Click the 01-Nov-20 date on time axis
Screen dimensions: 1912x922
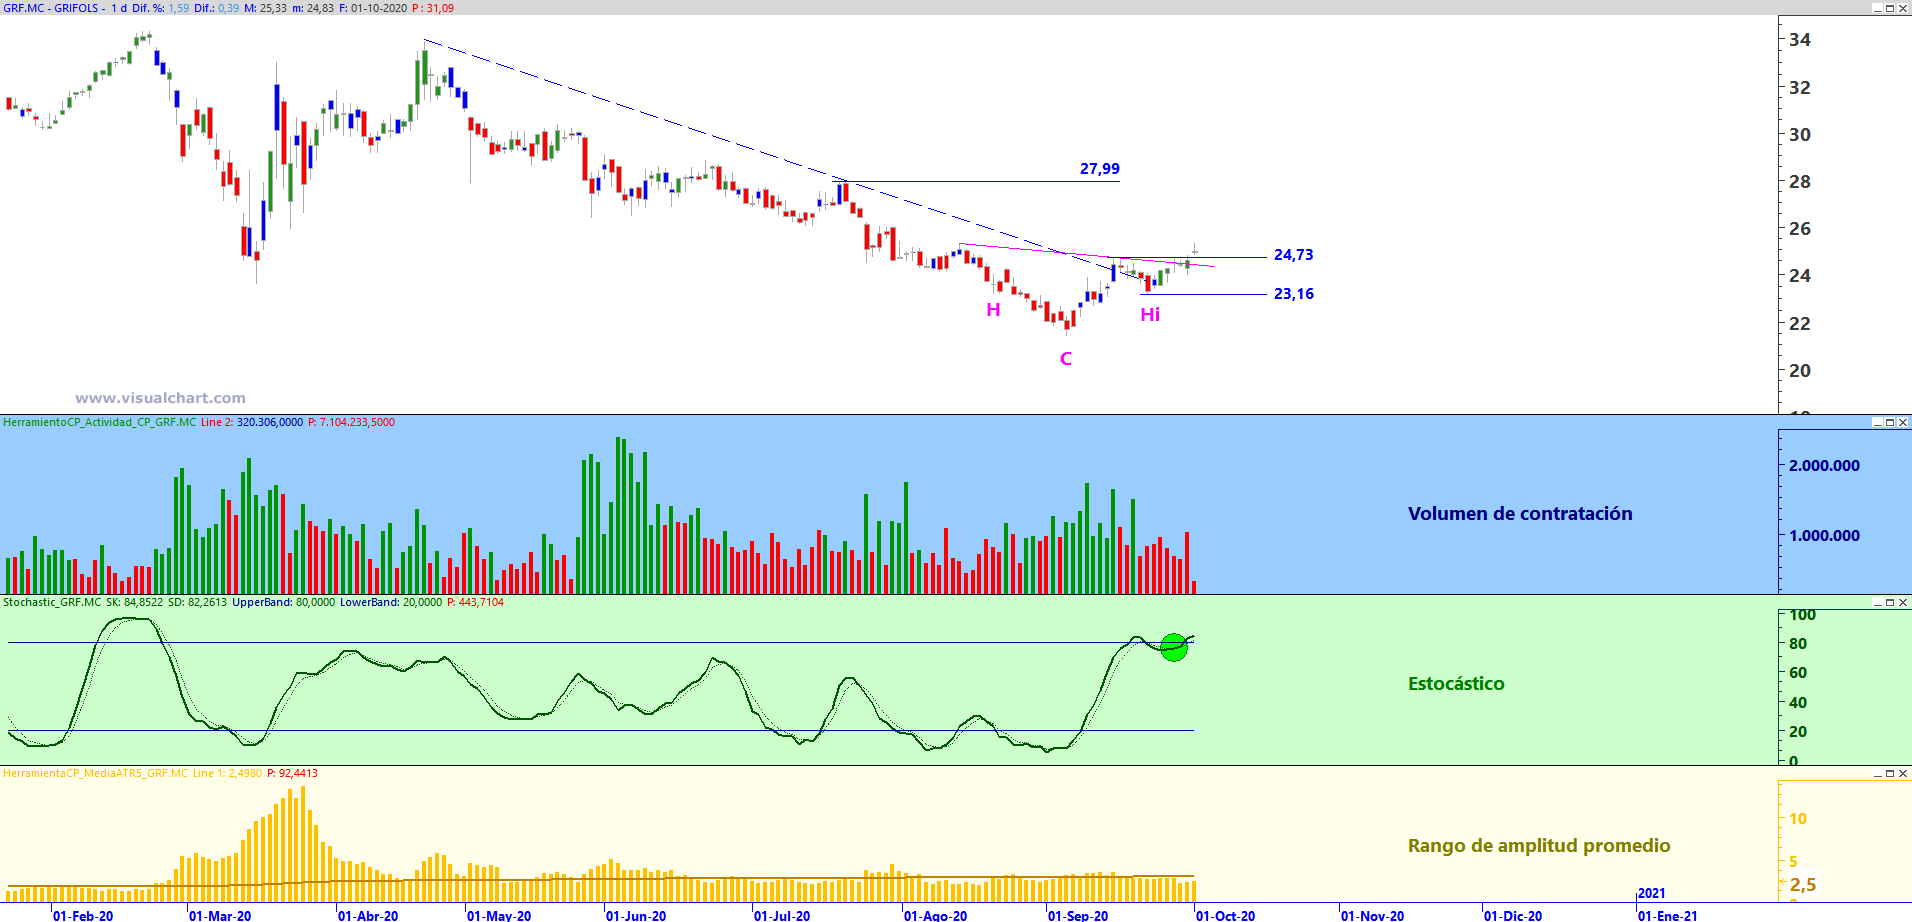click(1372, 915)
